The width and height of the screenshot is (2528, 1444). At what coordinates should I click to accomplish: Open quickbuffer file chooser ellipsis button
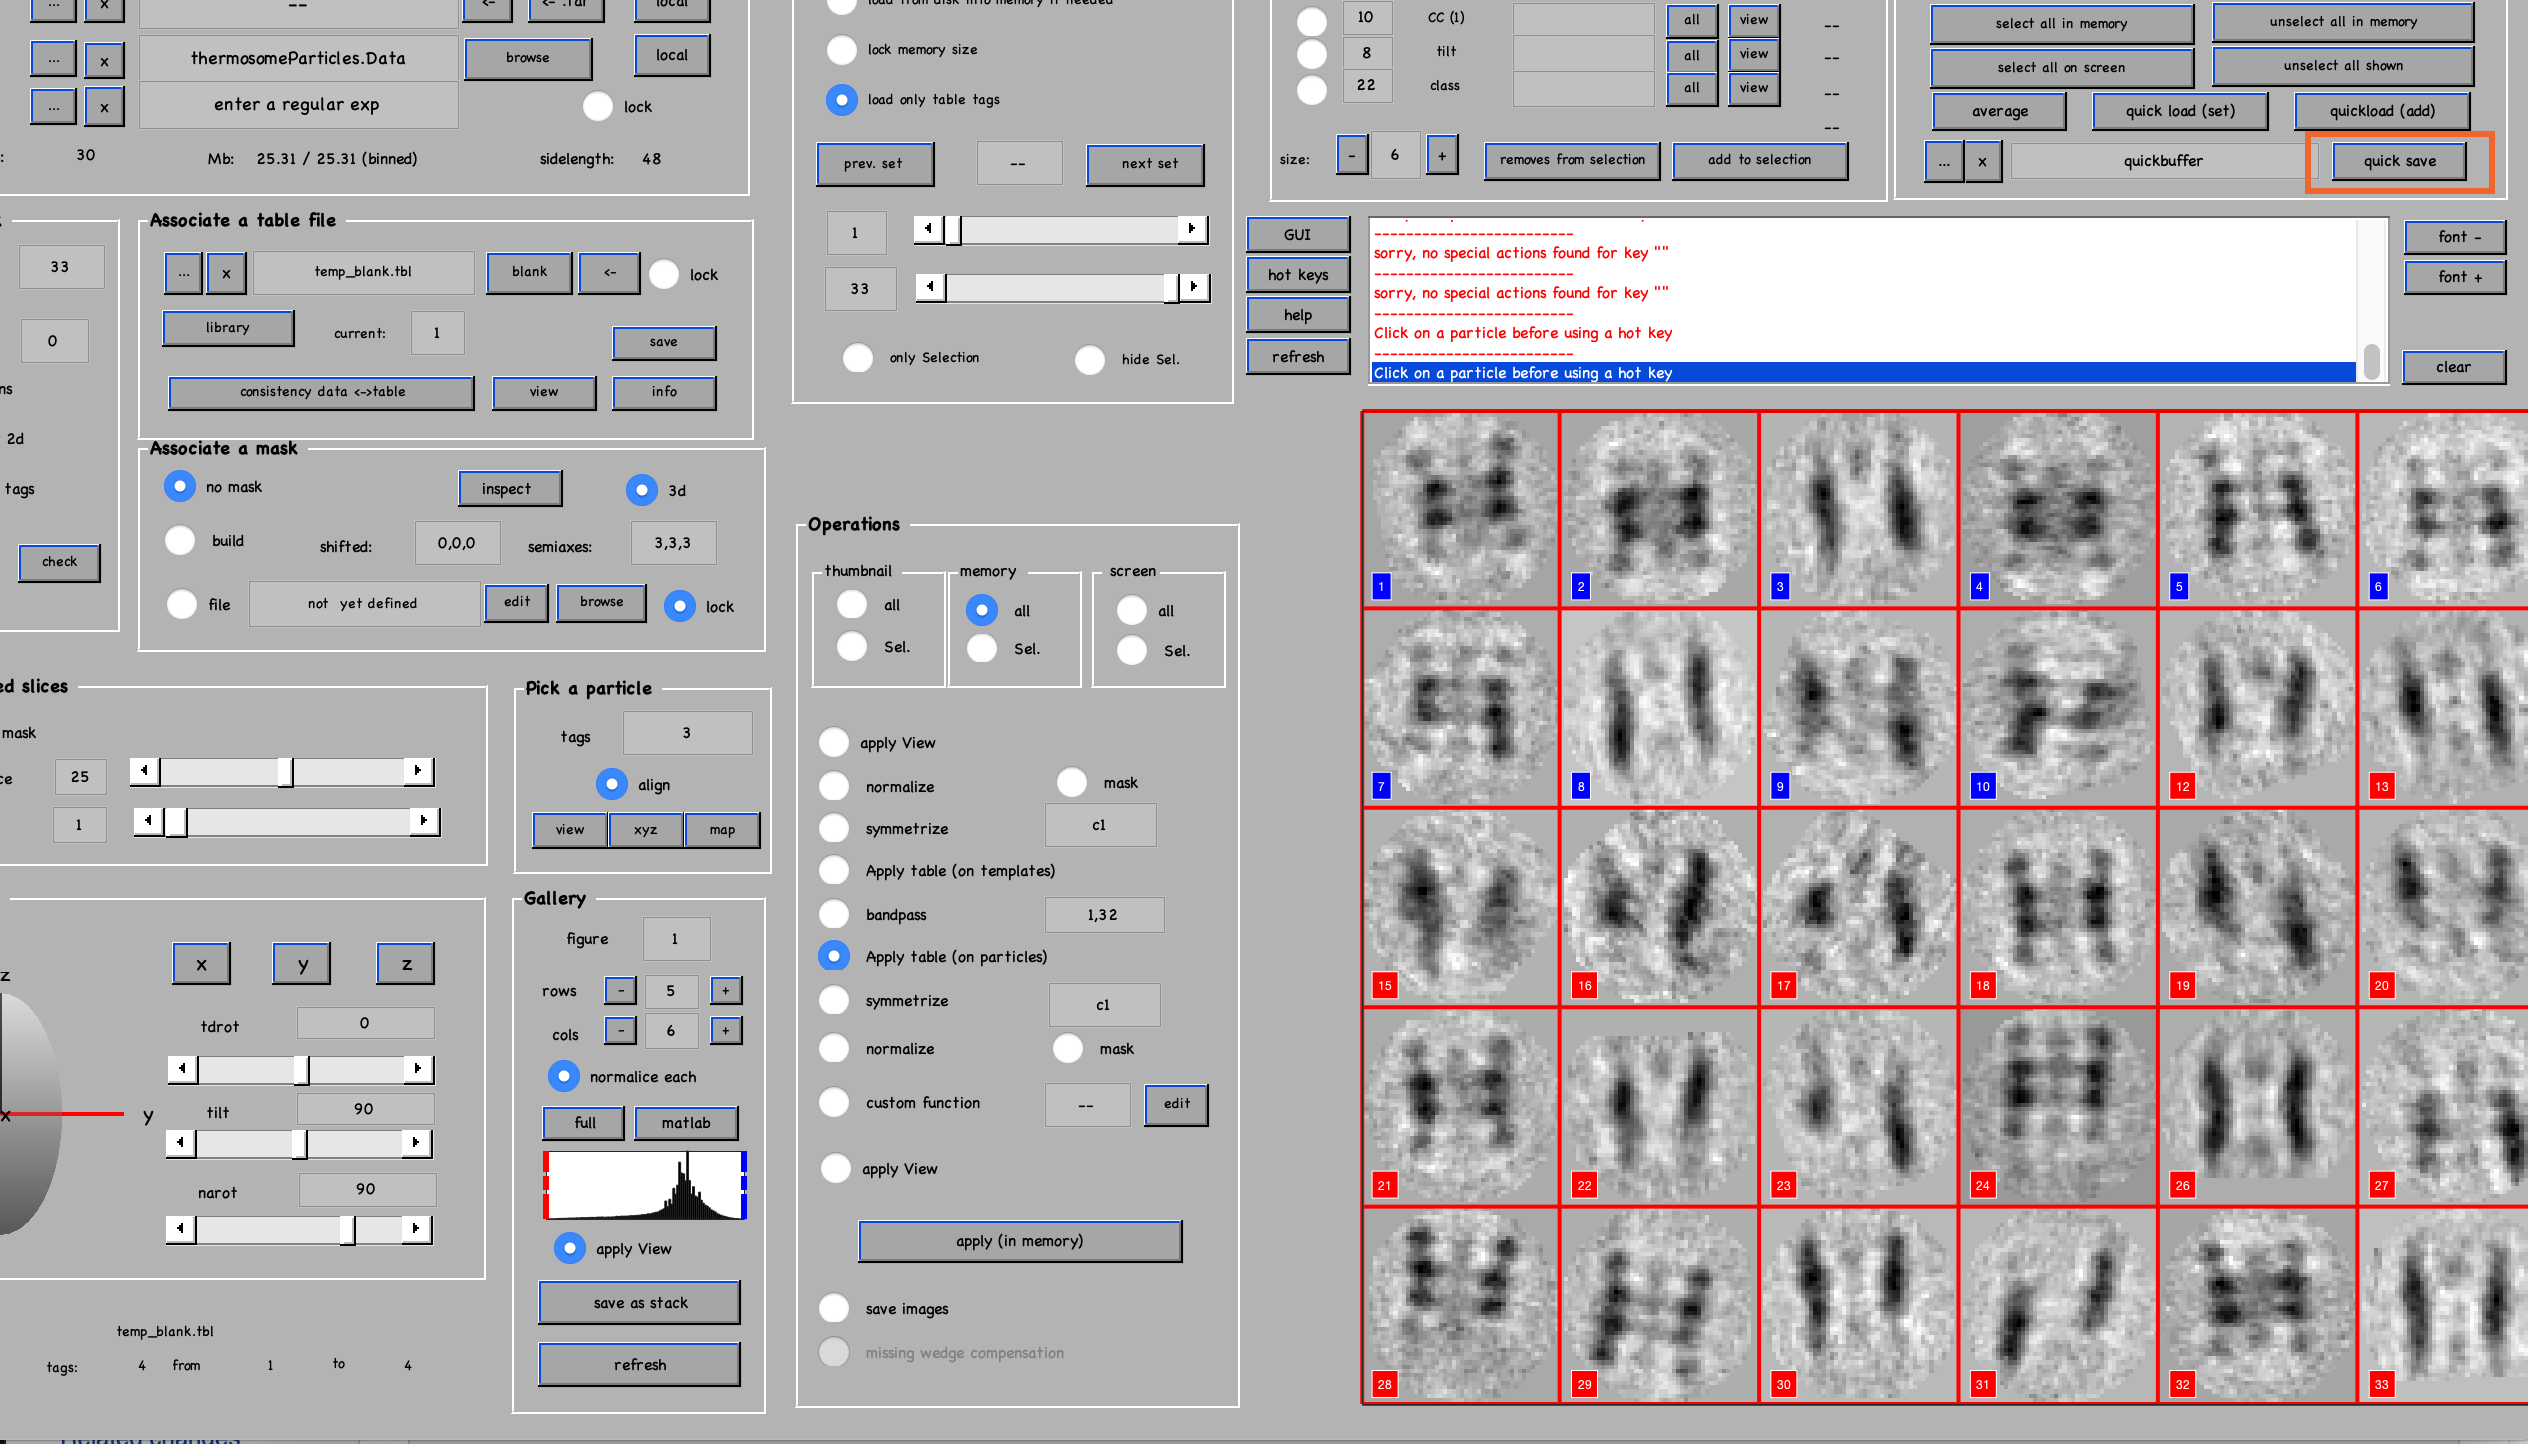click(x=1943, y=161)
